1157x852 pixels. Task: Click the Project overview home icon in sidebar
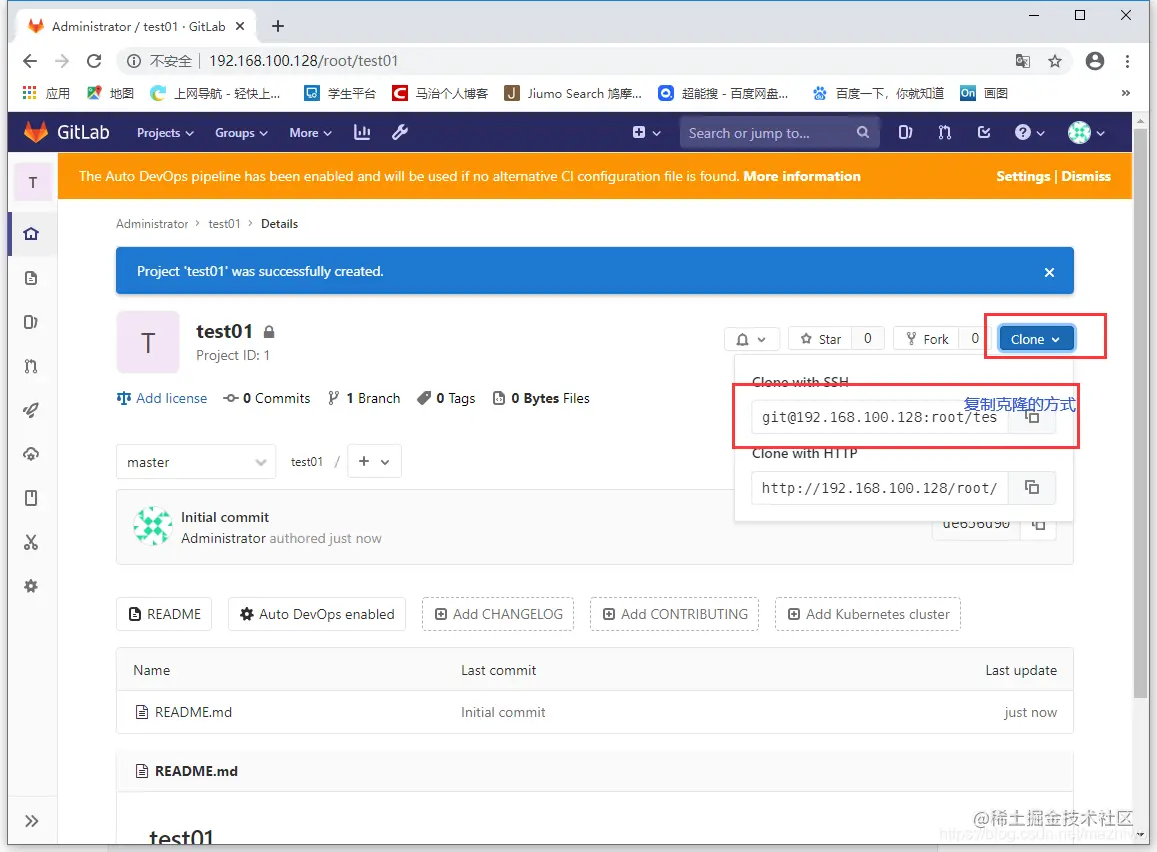pyautogui.click(x=31, y=234)
